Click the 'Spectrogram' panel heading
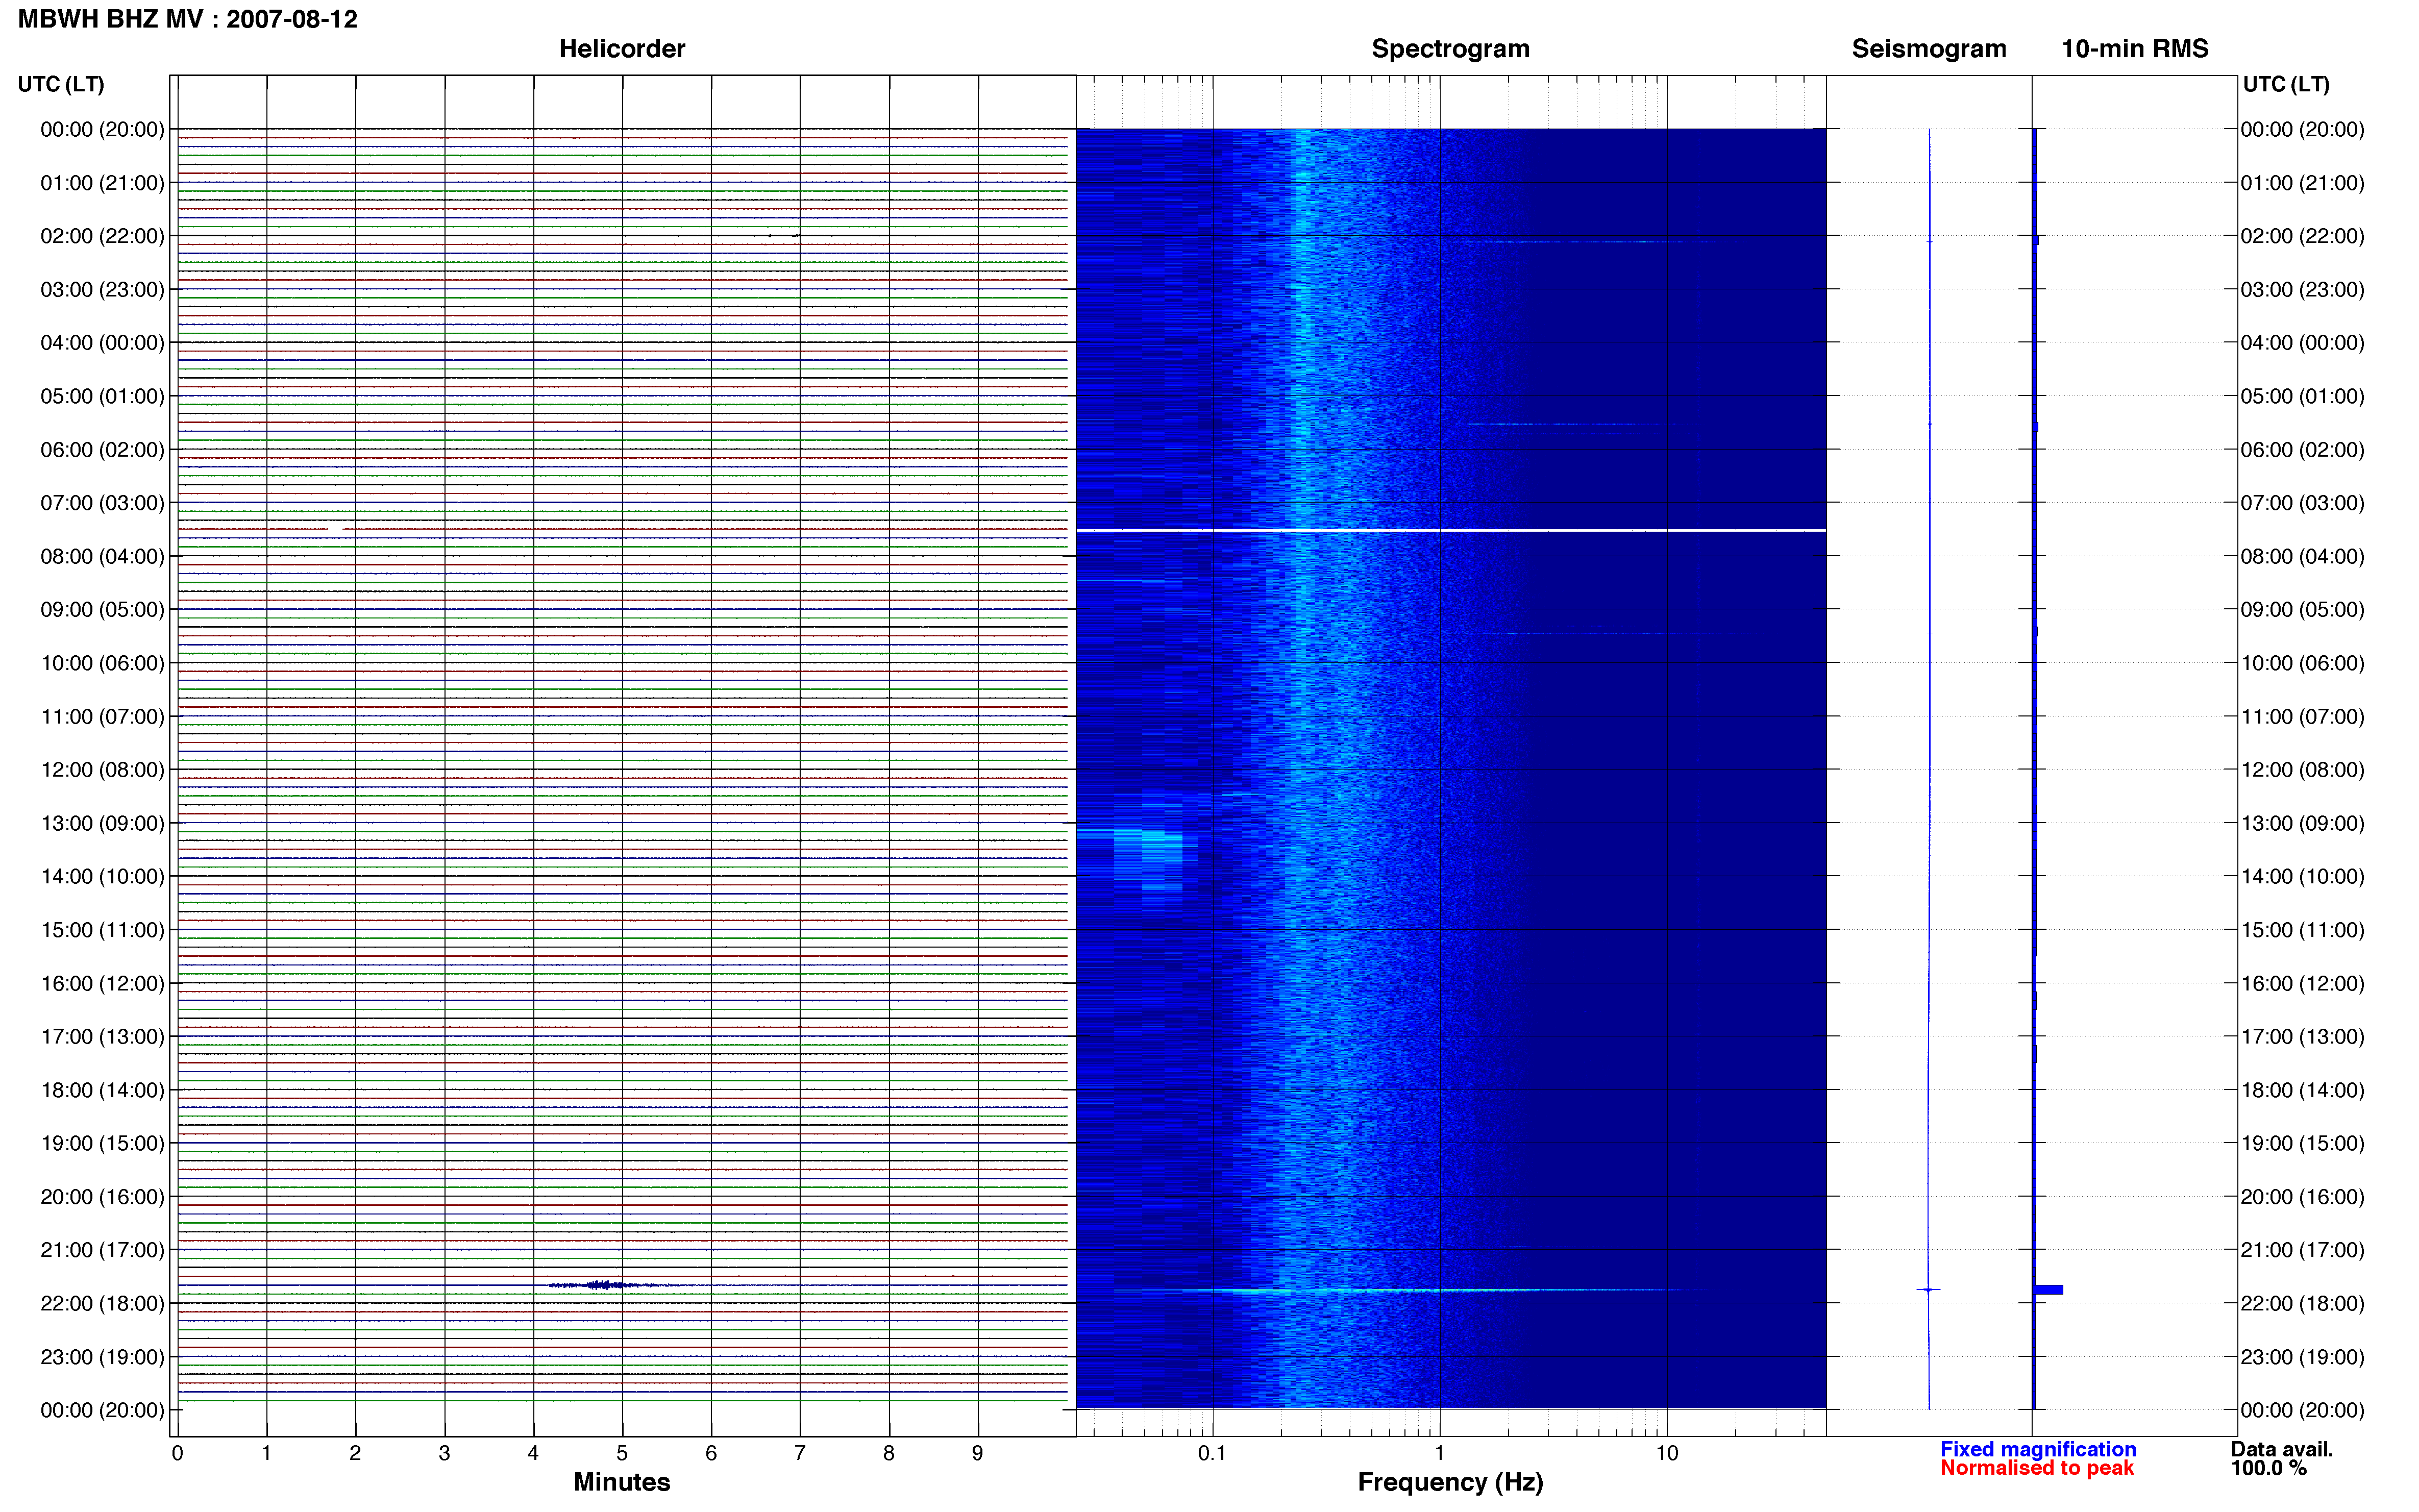The height and width of the screenshot is (1512, 2419). coord(1450,49)
